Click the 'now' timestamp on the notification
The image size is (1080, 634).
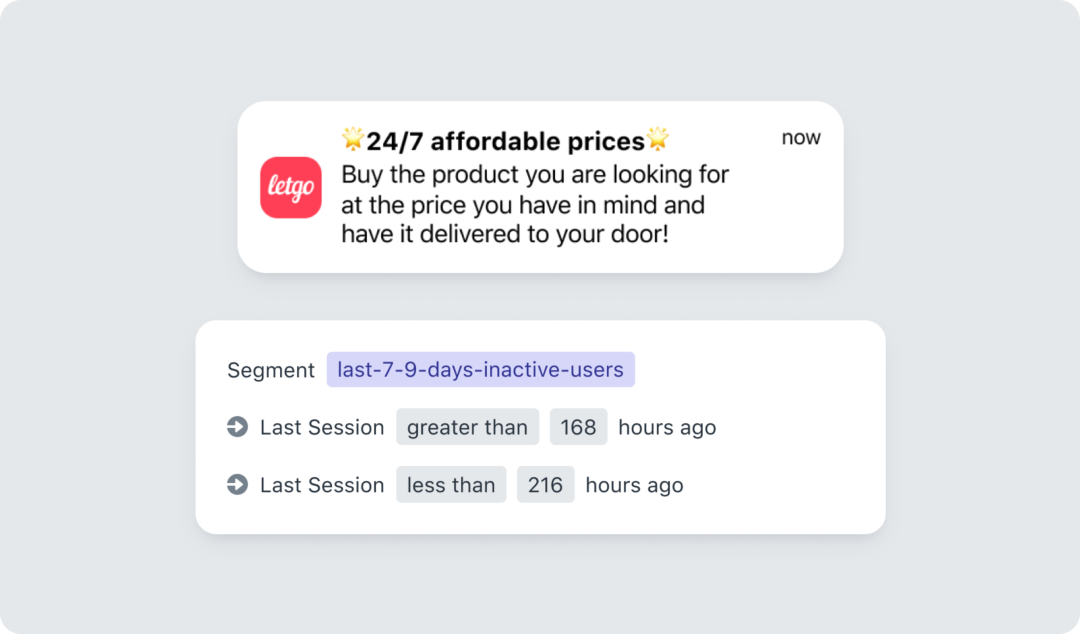(x=801, y=138)
